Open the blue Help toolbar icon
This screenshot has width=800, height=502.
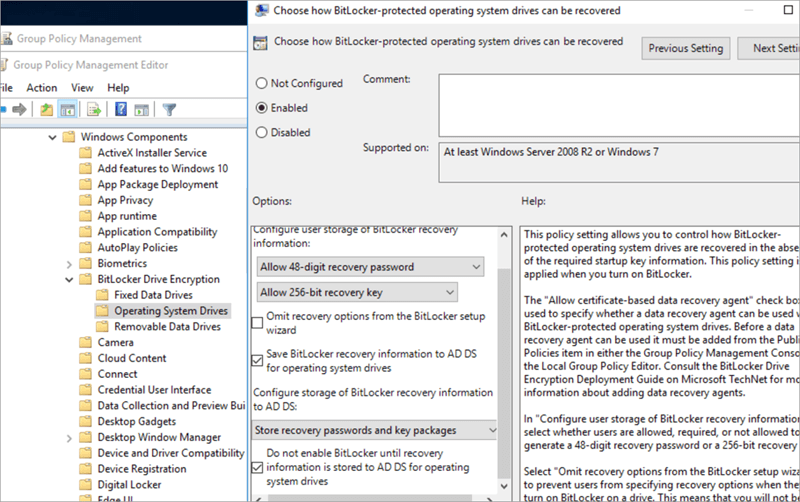(120, 110)
